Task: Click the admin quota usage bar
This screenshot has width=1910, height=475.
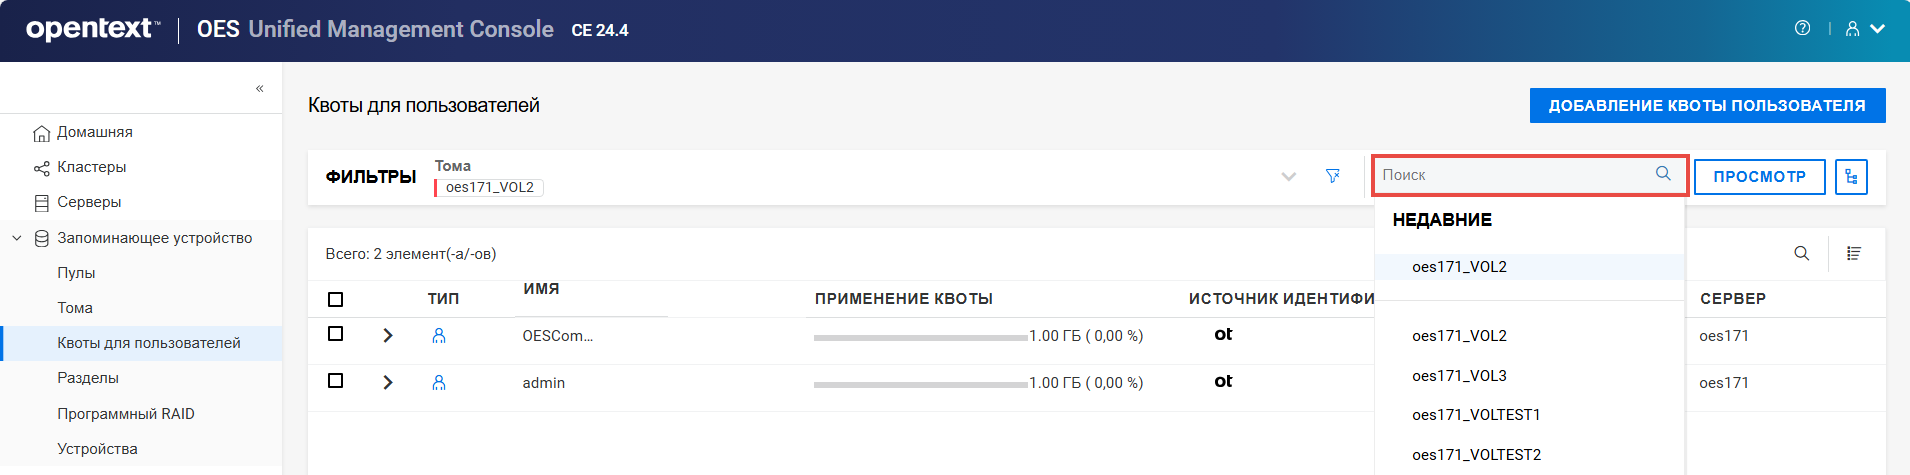Action: [920, 384]
